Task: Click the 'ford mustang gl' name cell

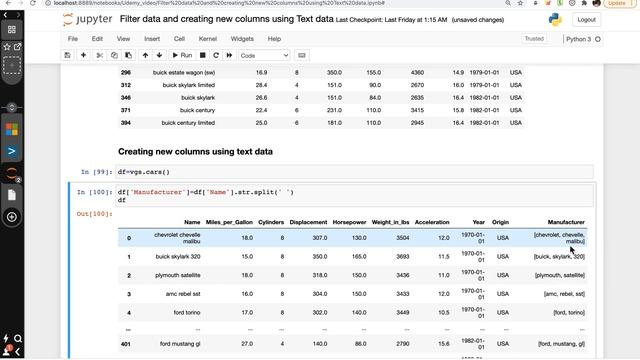Action: 180,344
